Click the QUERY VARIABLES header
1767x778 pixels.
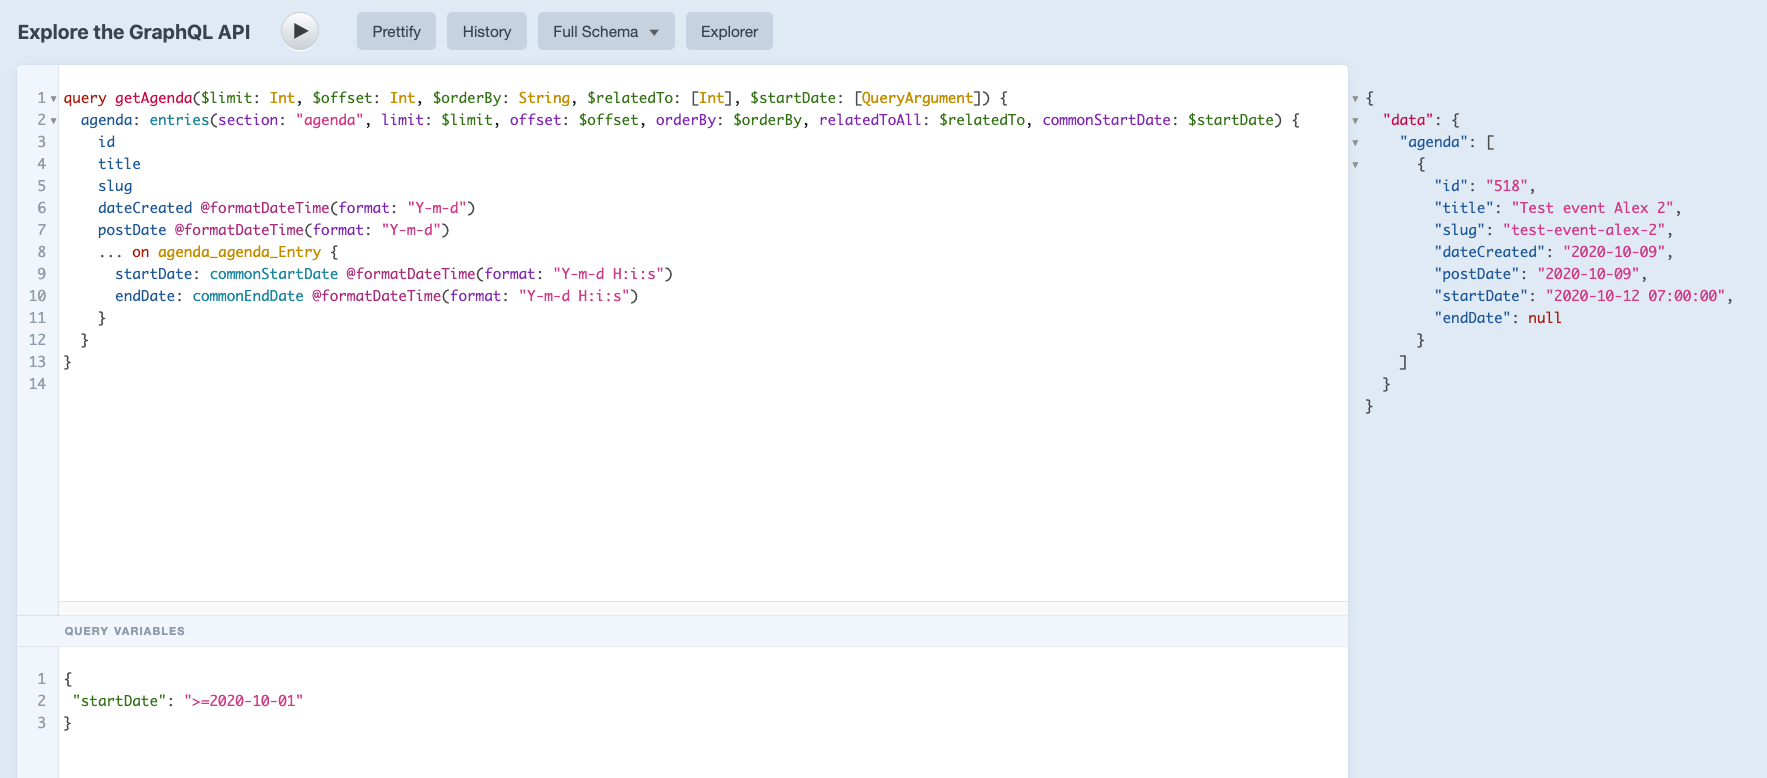pos(125,631)
